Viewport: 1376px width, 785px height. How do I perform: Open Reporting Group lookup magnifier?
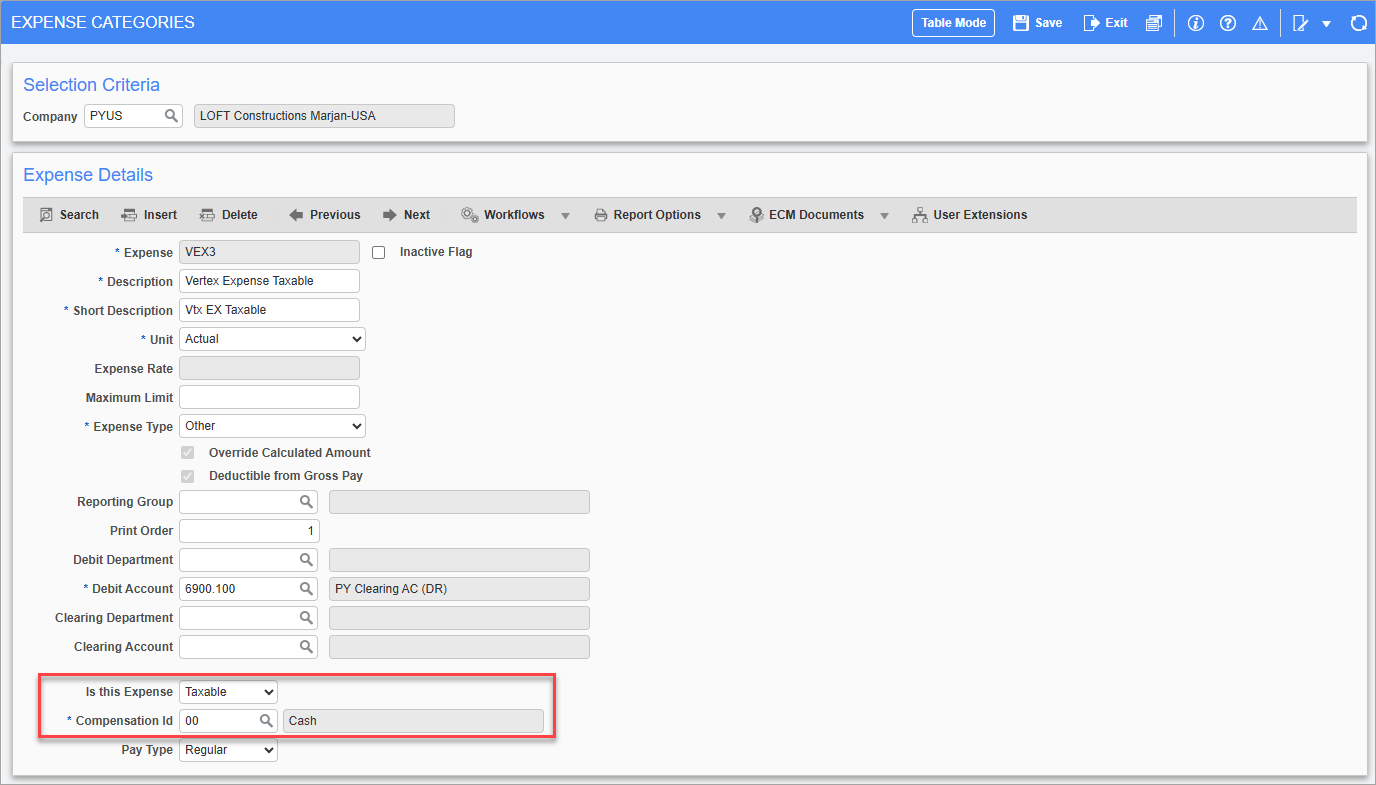point(307,502)
